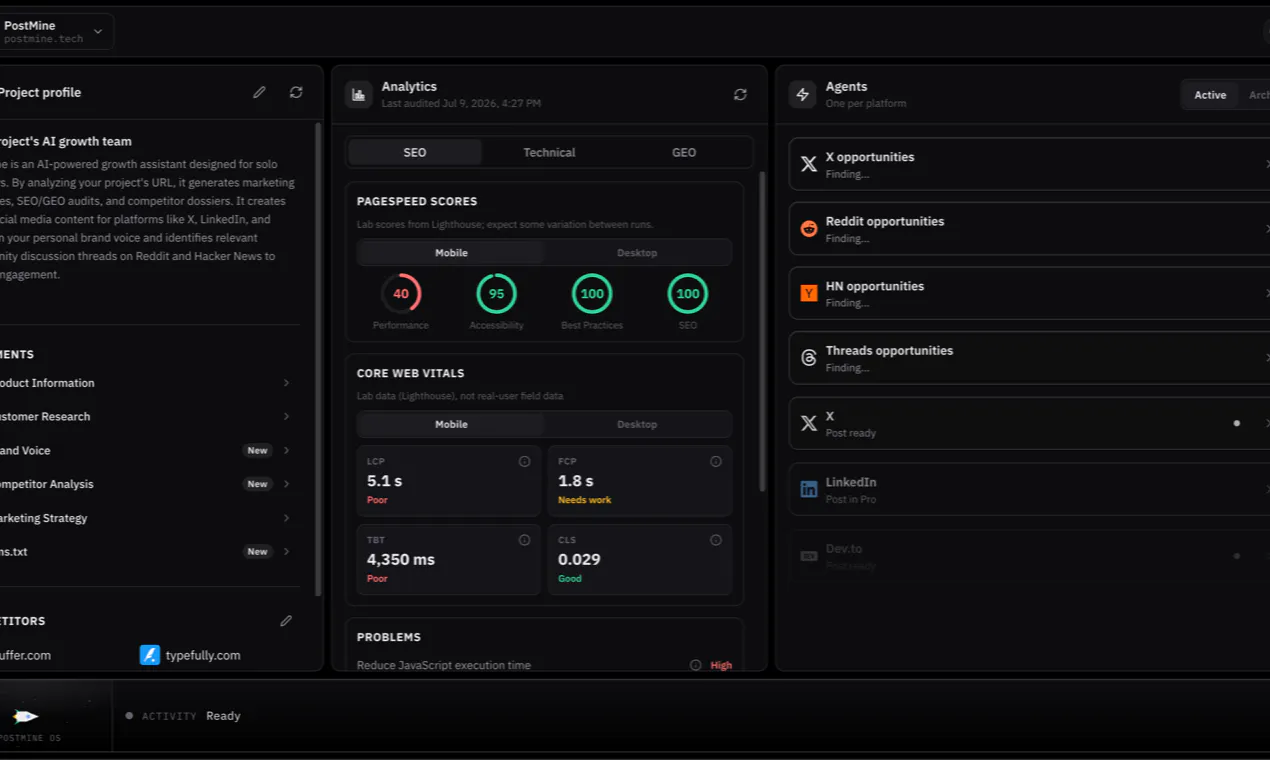Image resolution: width=1270 pixels, height=760 pixels.
Task: Switch to the GEO analytics tab
Action: click(684, 152)
